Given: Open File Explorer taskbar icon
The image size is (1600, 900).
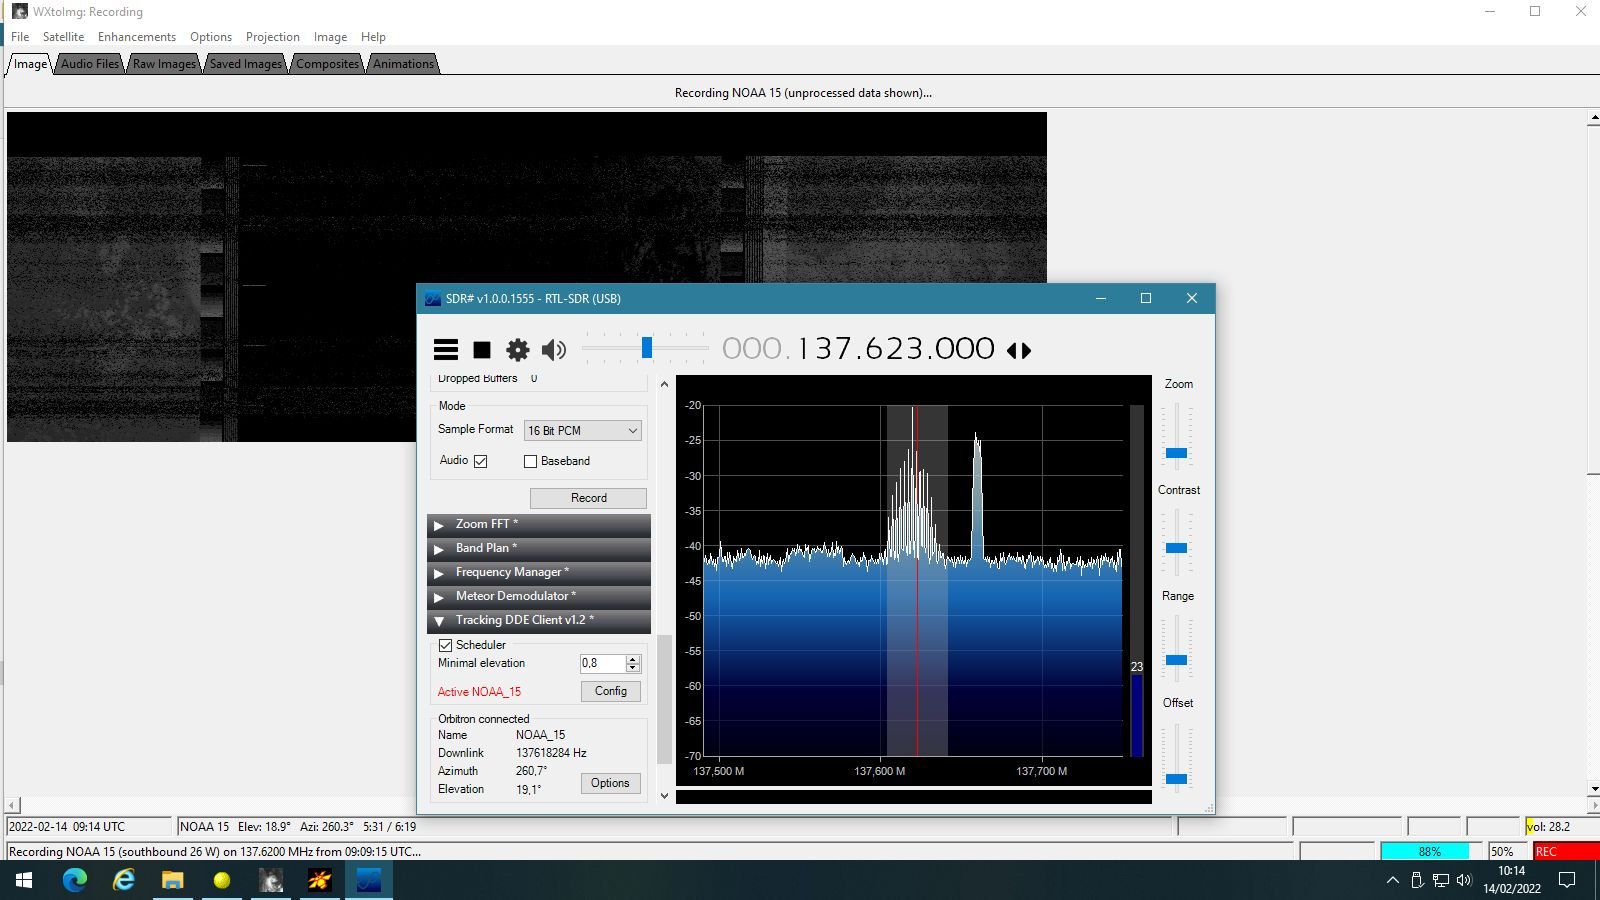Looking at the screenshot, I should tap(173, 880).
